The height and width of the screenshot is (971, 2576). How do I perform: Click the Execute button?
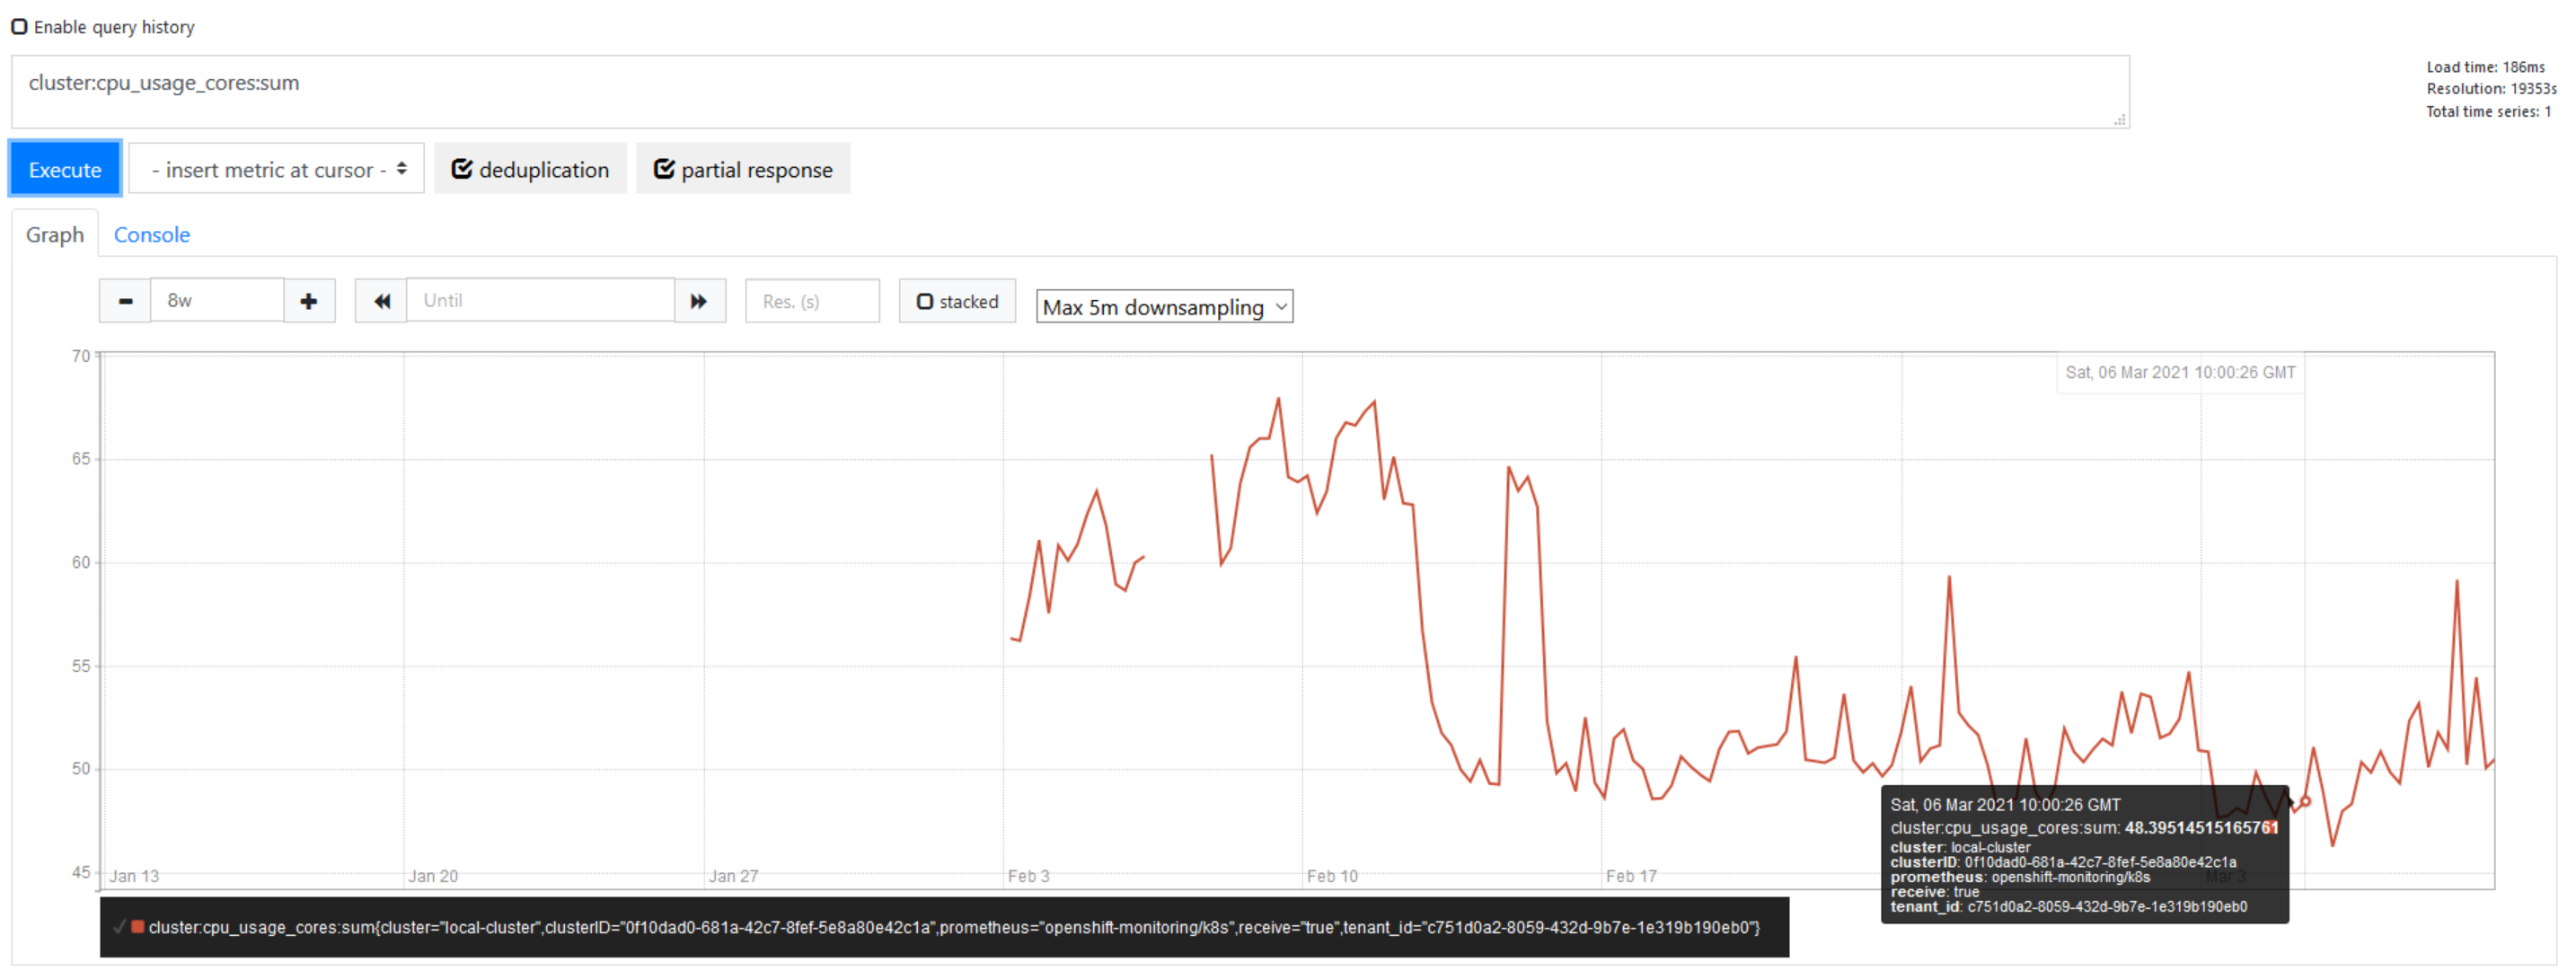64,169
